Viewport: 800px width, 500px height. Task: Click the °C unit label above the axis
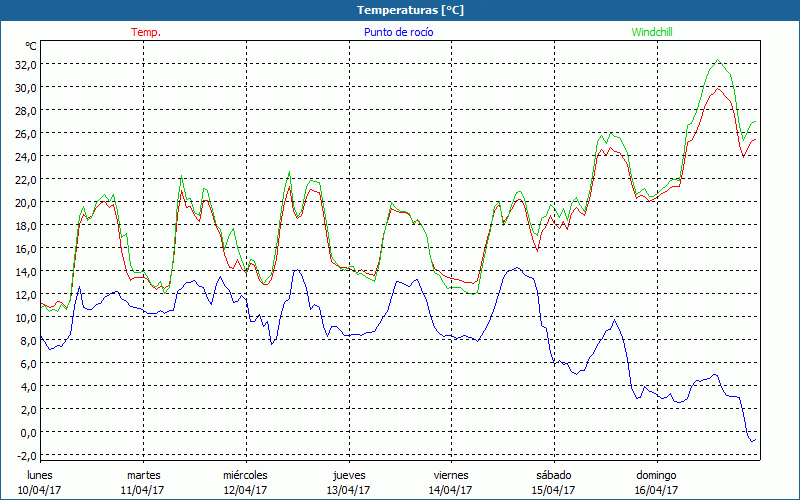coord(31,46)
